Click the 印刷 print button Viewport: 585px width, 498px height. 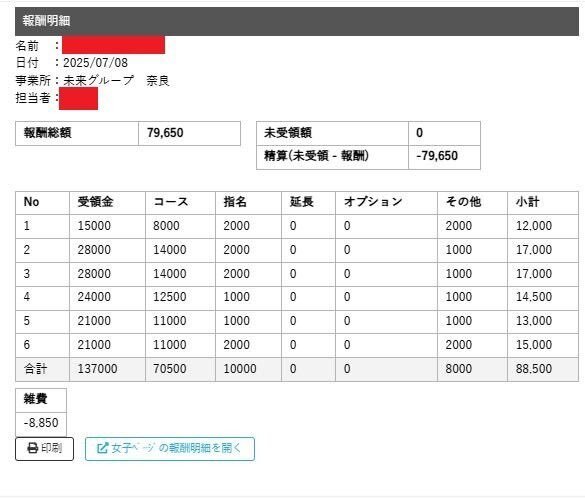click(44, 449)
